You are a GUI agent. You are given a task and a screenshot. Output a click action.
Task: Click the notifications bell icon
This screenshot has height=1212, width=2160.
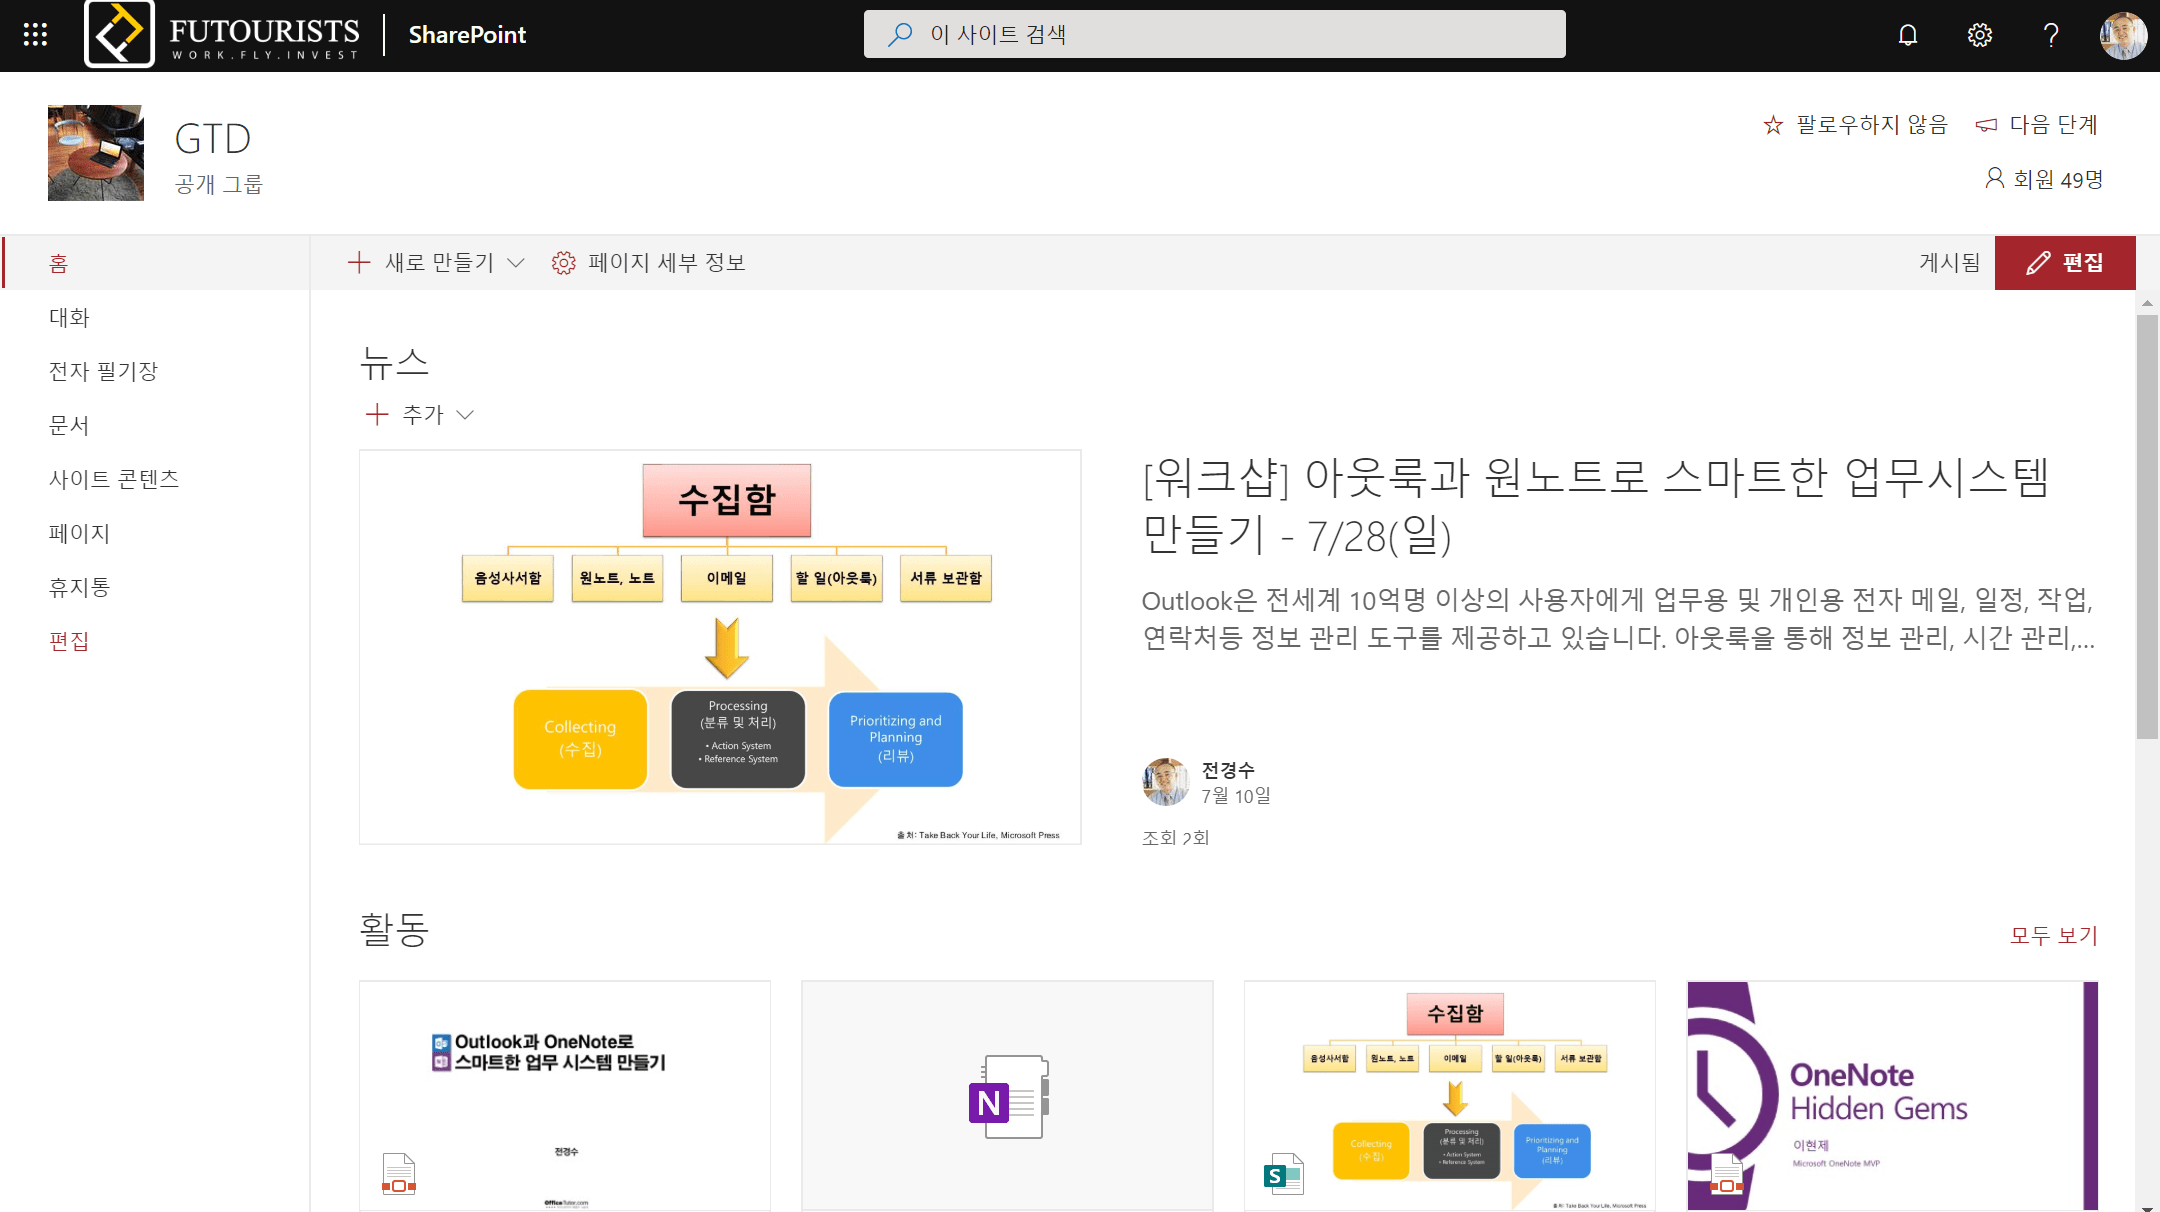point(1907,35)
